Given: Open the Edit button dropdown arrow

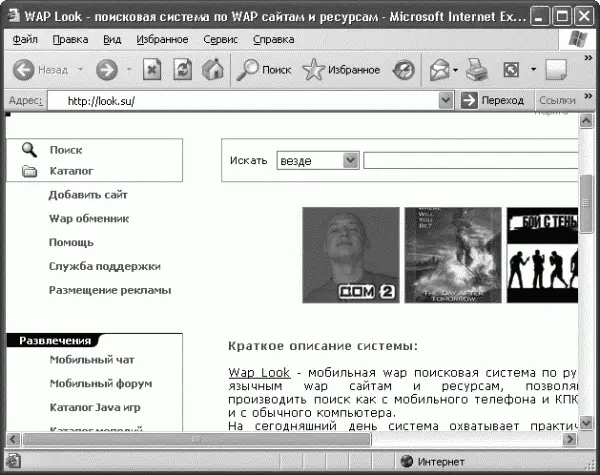Looking at the screenshot, I should [x=533, y=70].
